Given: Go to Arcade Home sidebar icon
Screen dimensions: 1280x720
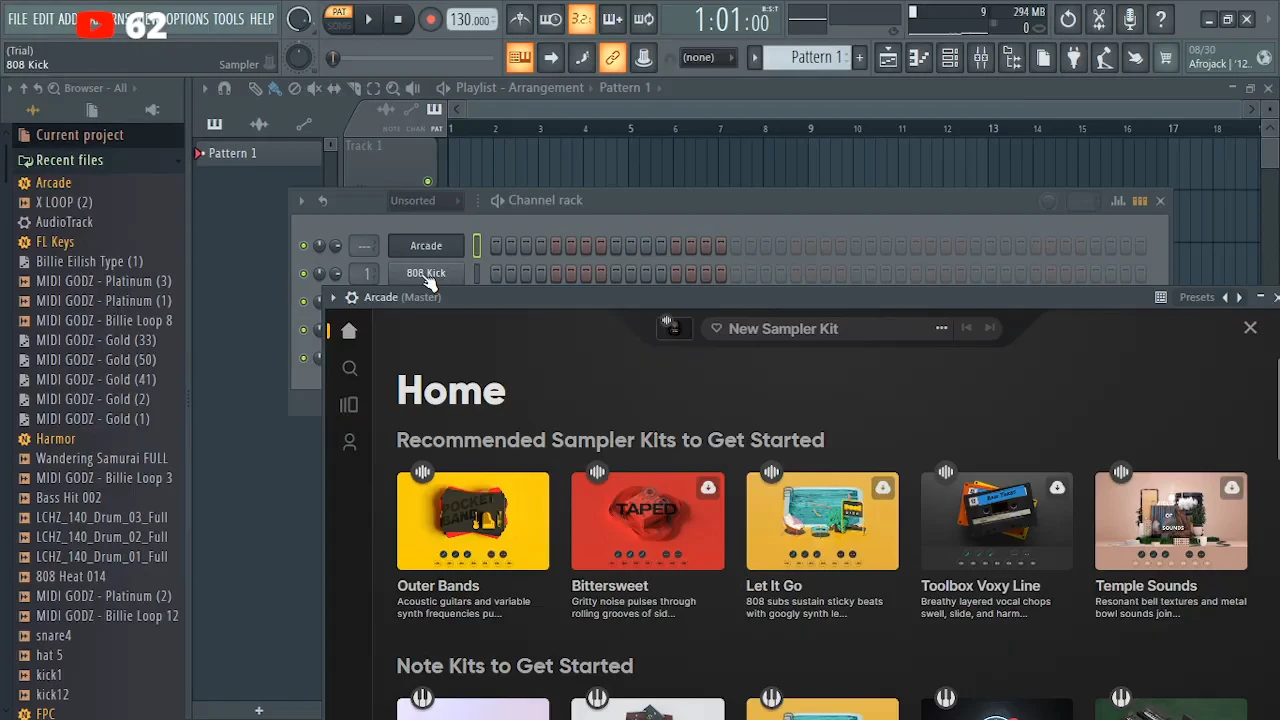Looking at the screenshot, I should (x=349, y=331).
